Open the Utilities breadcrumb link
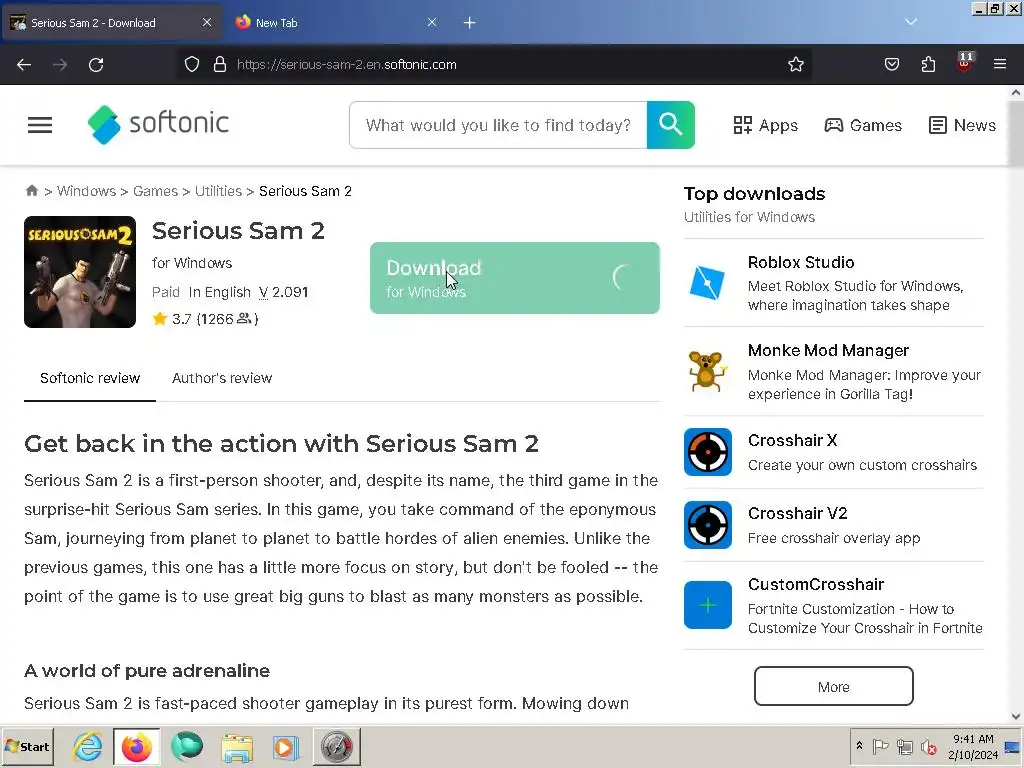This screenshot has width=1024, height=768. click(218, 191)
